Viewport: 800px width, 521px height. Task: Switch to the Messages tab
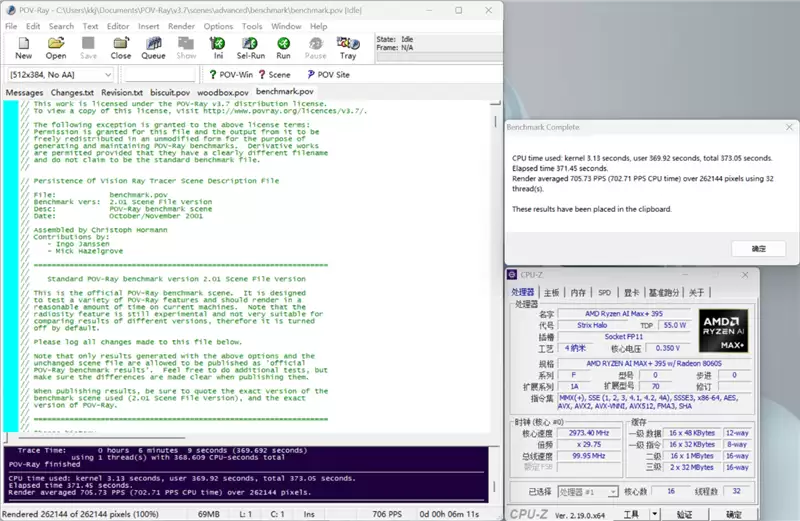pyautogui.click(x=24, y=92)
